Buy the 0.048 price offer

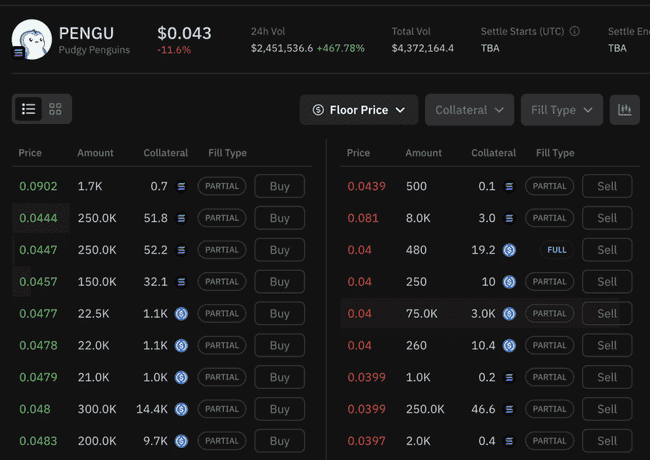(279, 409)
